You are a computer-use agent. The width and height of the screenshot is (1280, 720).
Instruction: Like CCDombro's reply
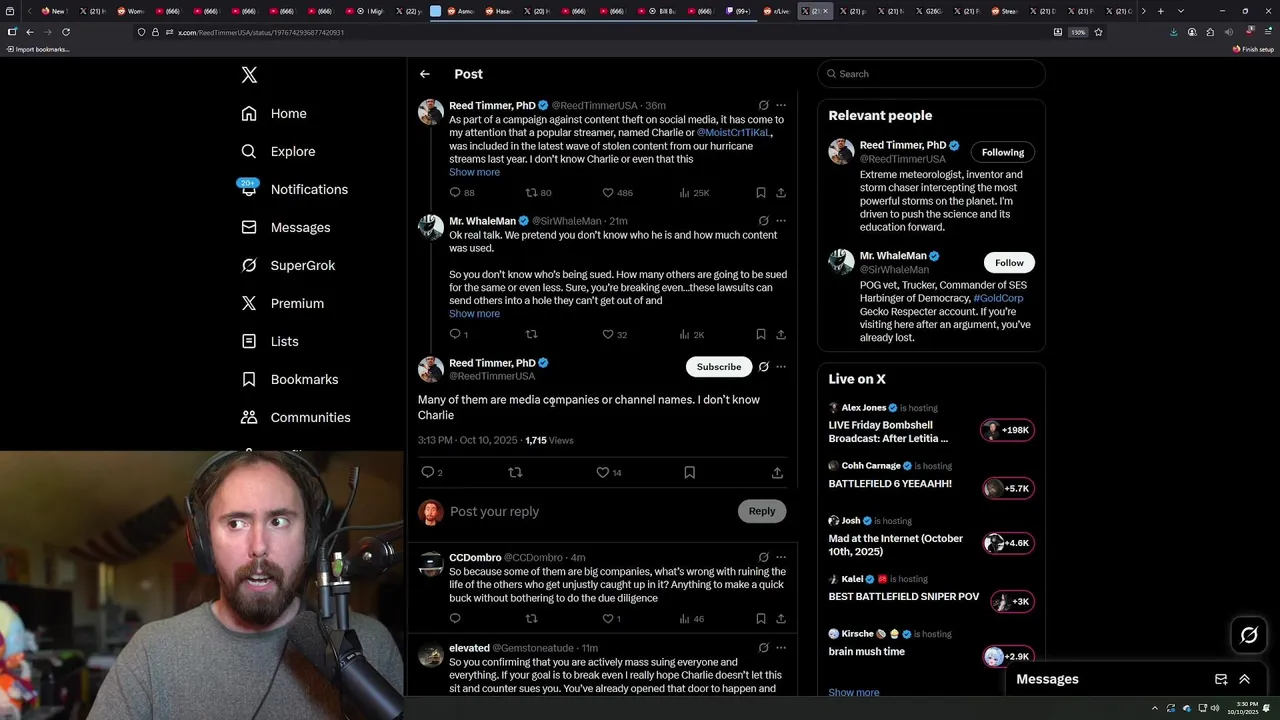point(607,619)
